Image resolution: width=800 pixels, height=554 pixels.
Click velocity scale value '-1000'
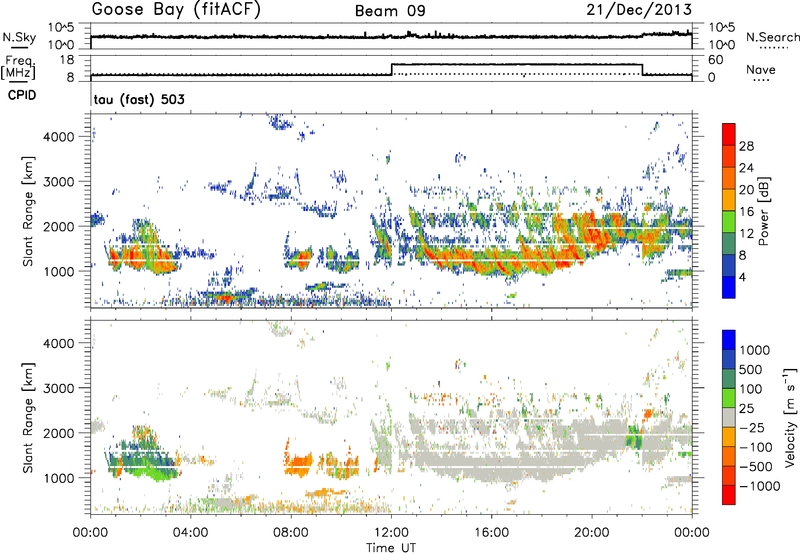pos(759,486)
